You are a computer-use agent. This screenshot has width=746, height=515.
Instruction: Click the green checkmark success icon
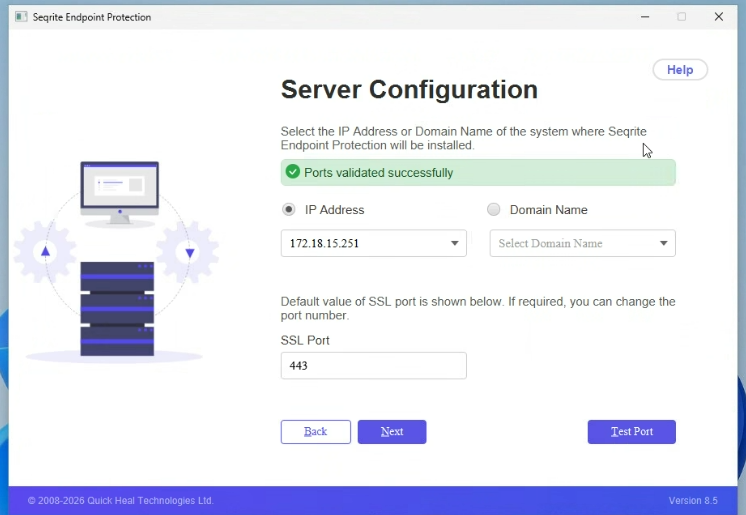[x=293, y=172]
